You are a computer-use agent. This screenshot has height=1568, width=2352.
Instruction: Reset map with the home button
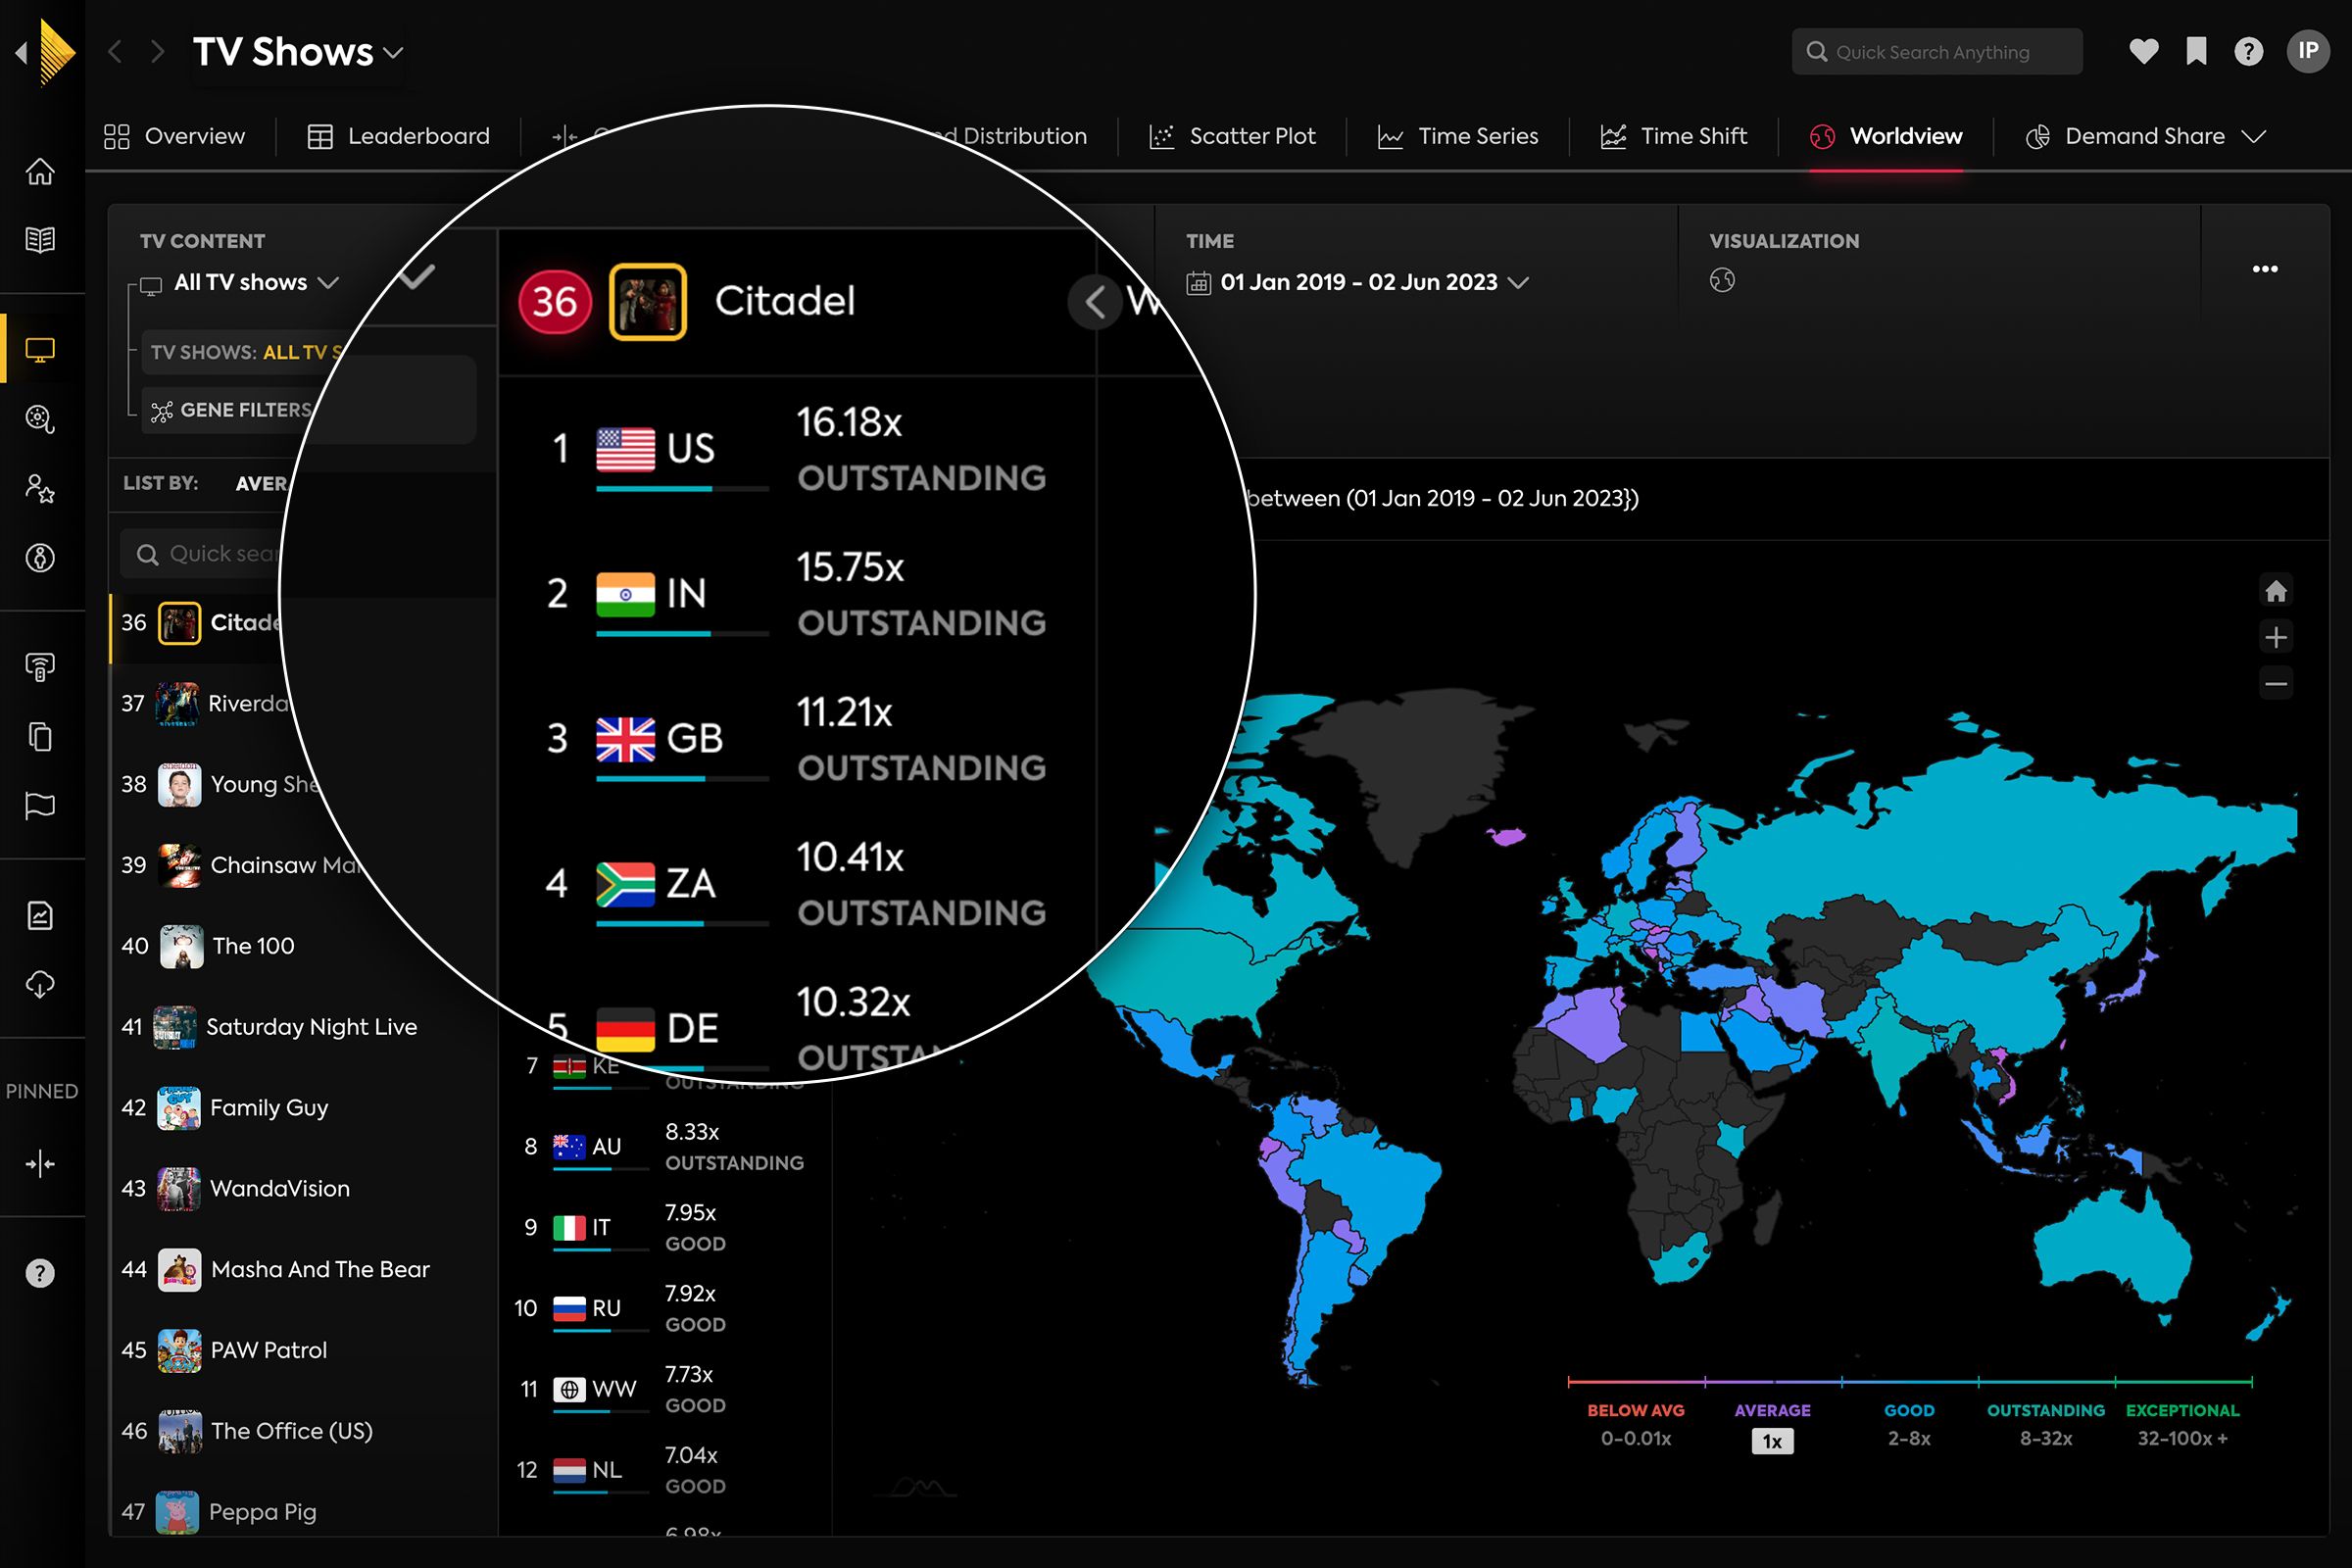coord(2275,591)
